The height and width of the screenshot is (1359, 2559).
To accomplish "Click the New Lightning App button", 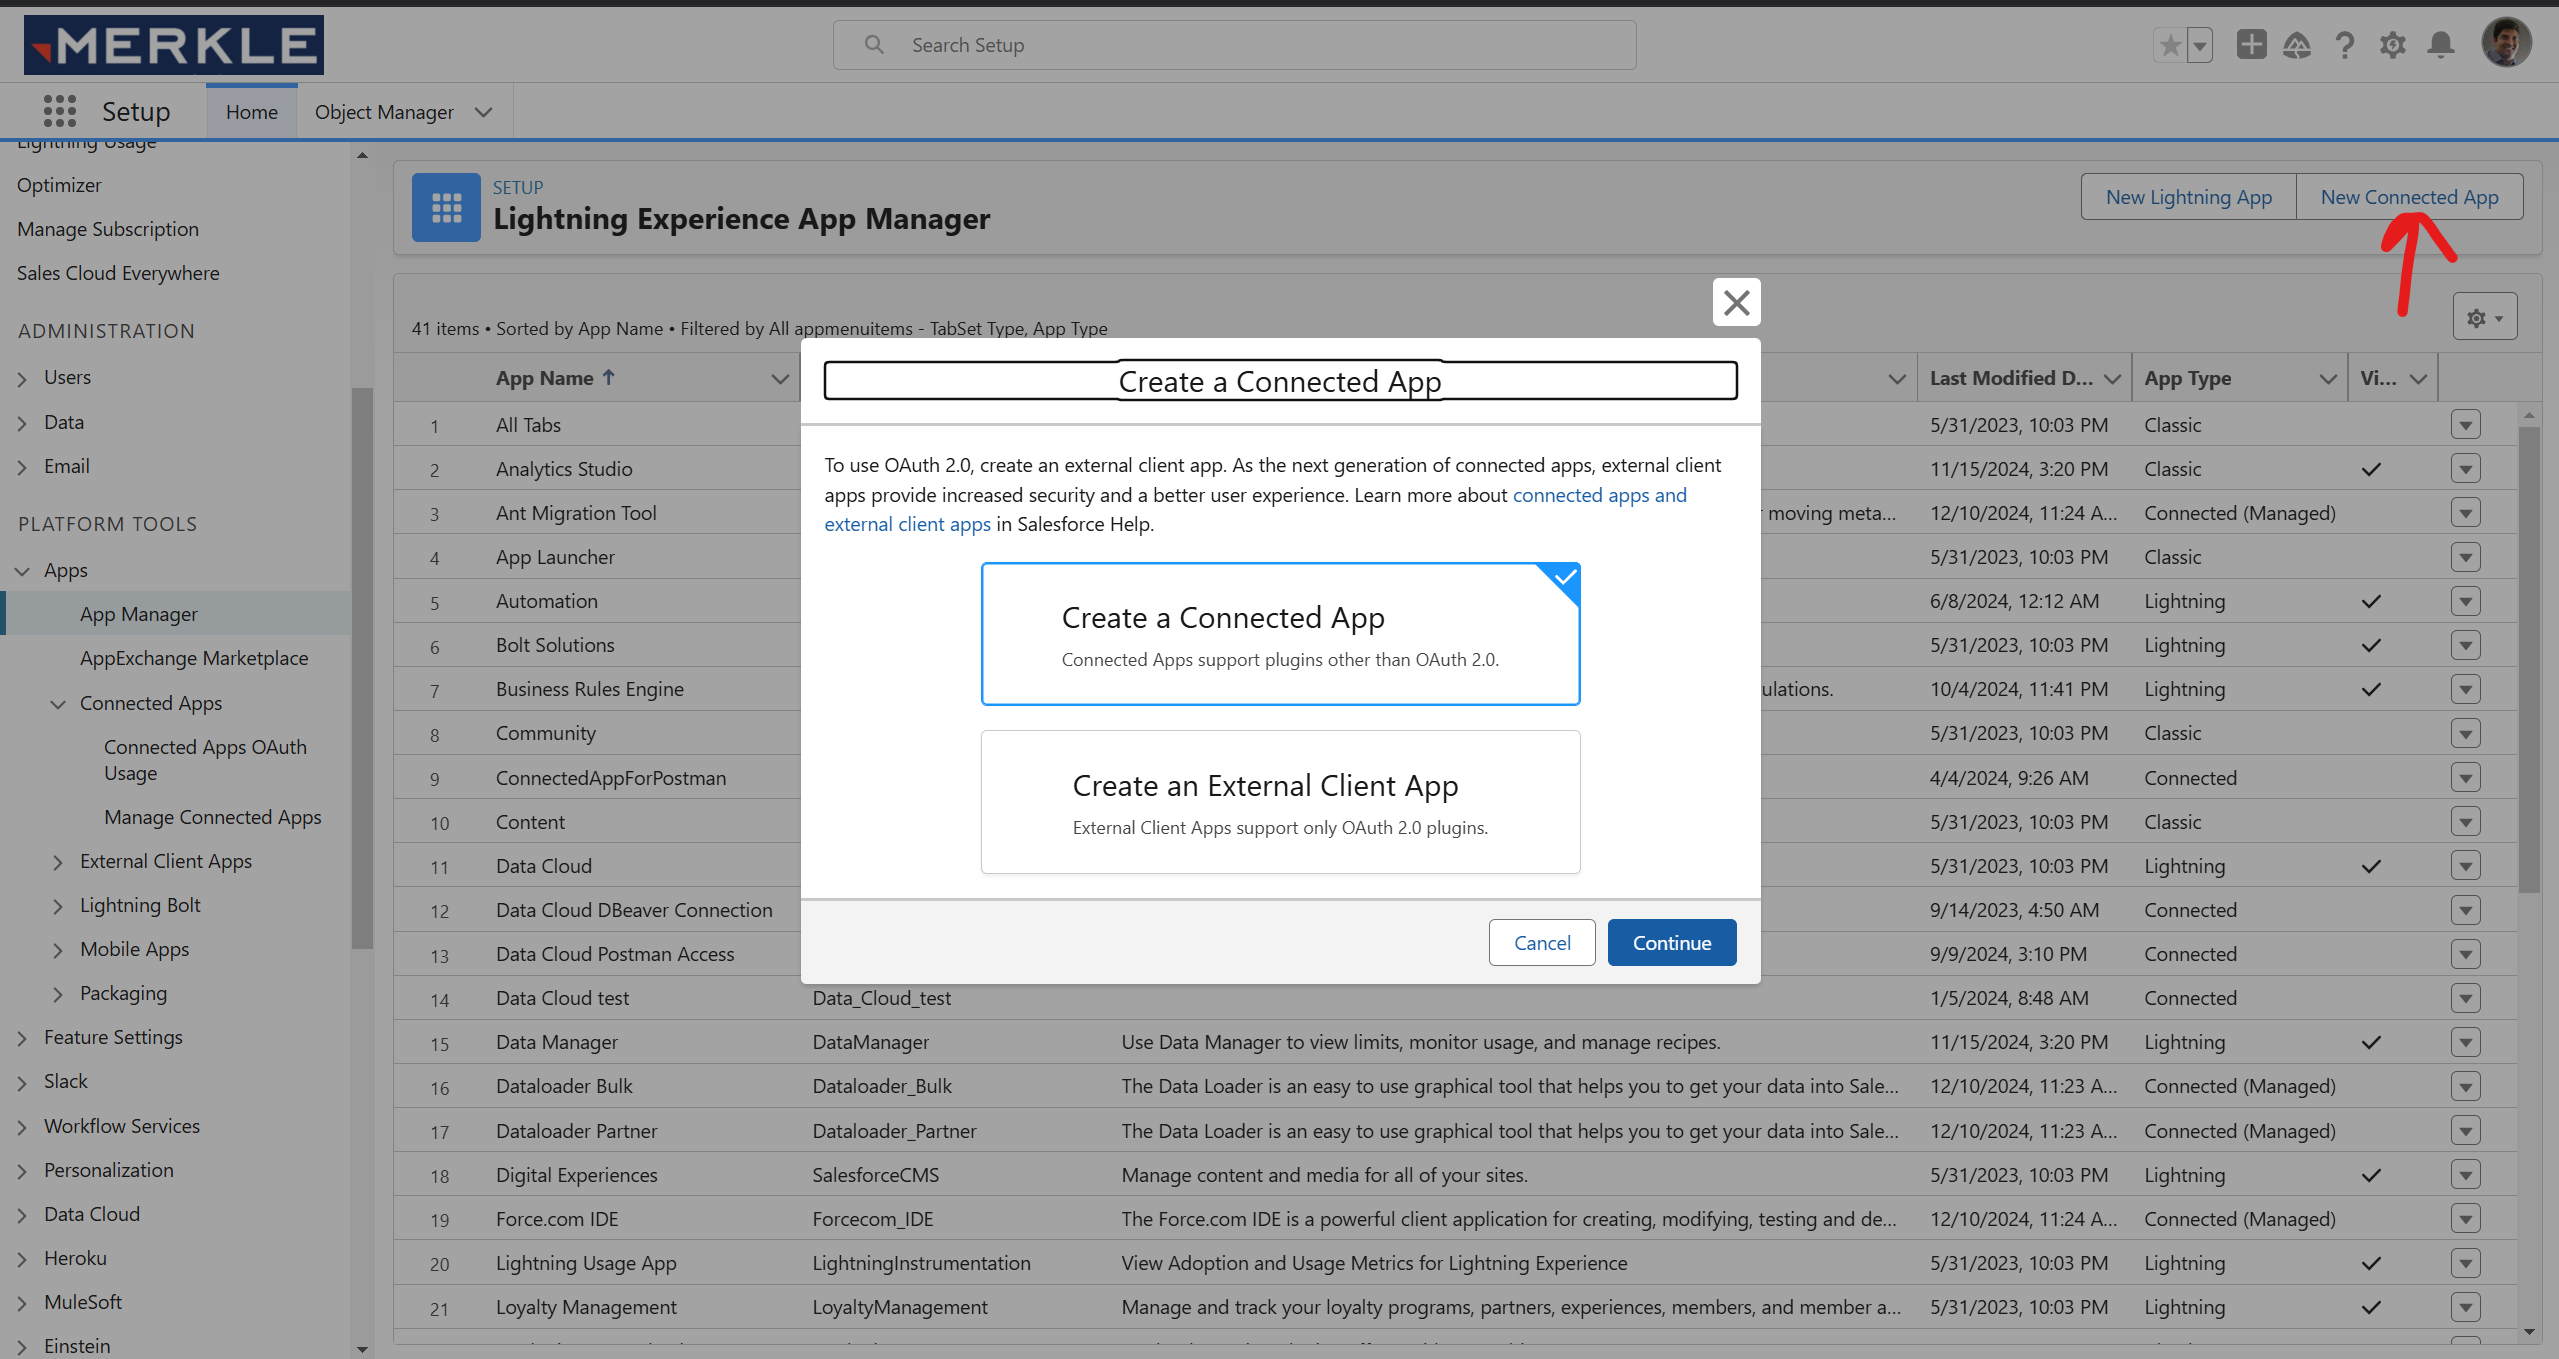I will pos(2189,197).
